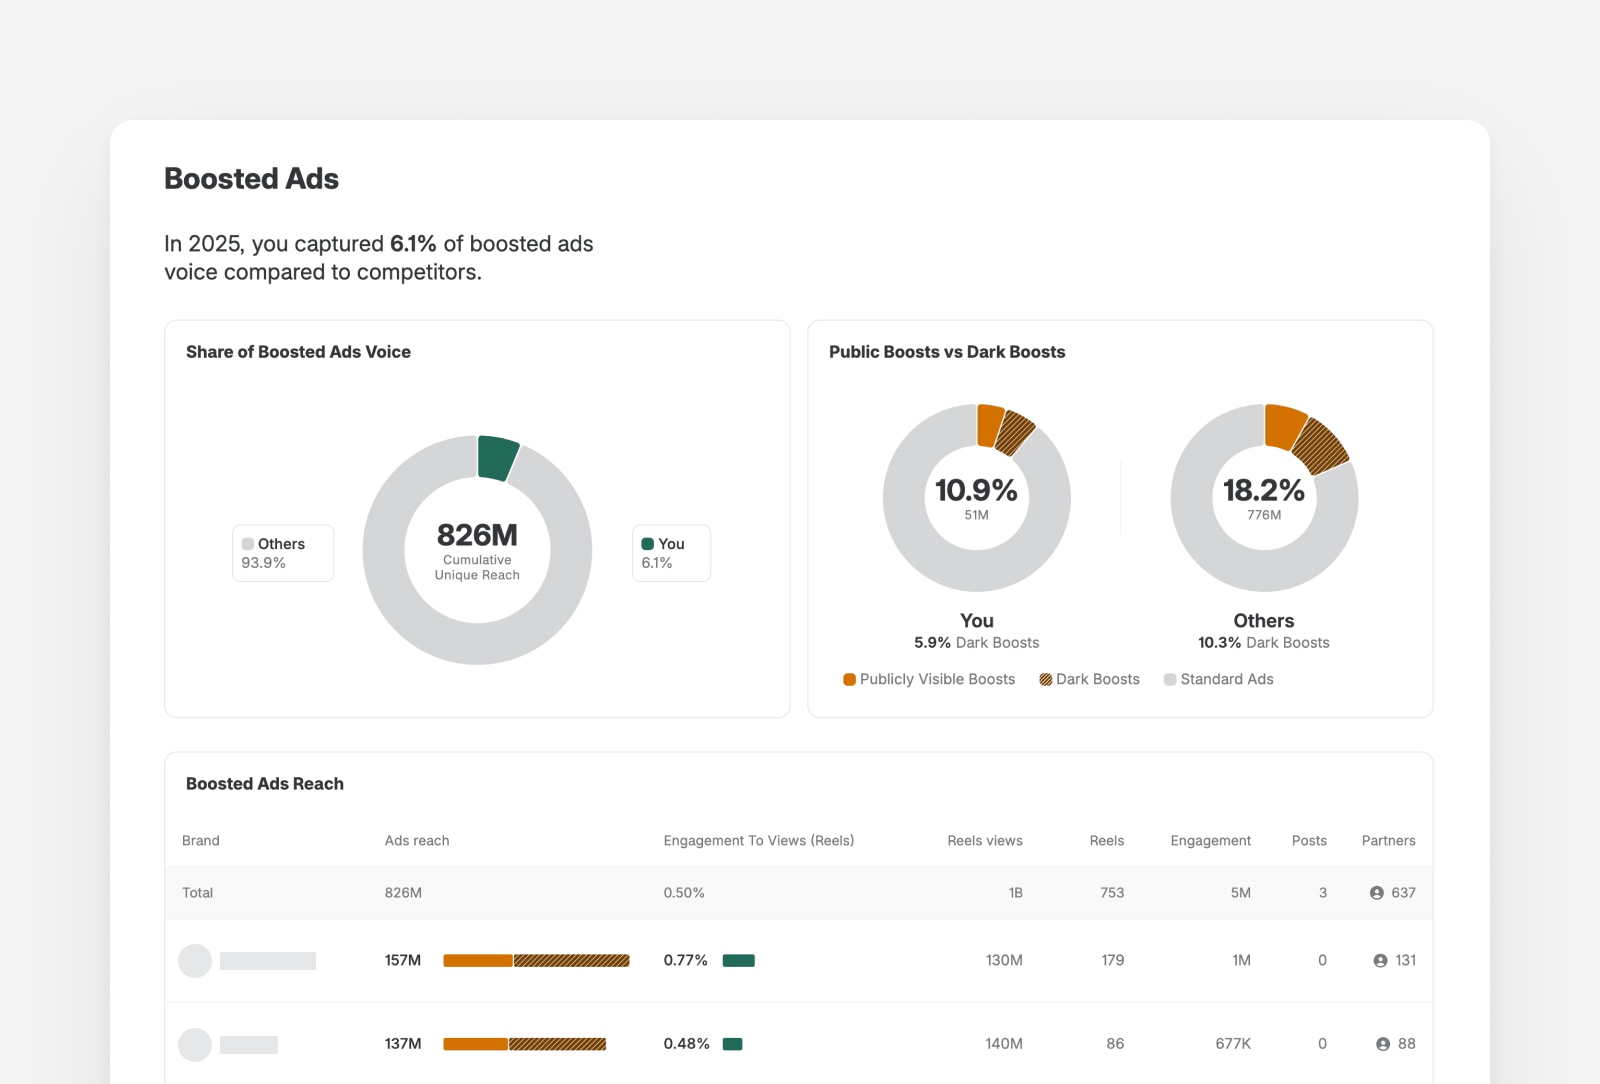
Task: Sort by the Posts column header
Action: pos(1309,840)
